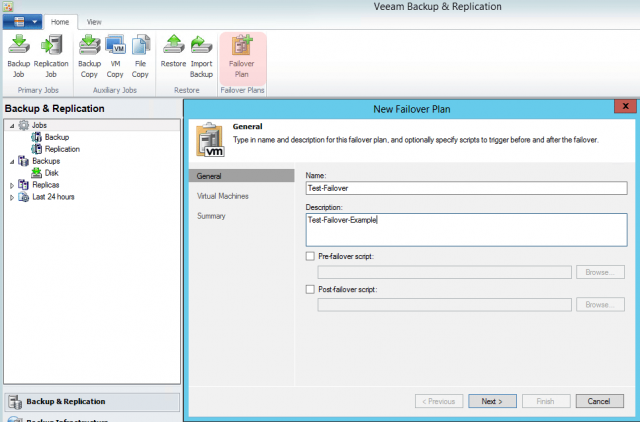Viewport: 640px width, 422px height.
Task: Open the Restore wizard icon
Action: [173, 46]
